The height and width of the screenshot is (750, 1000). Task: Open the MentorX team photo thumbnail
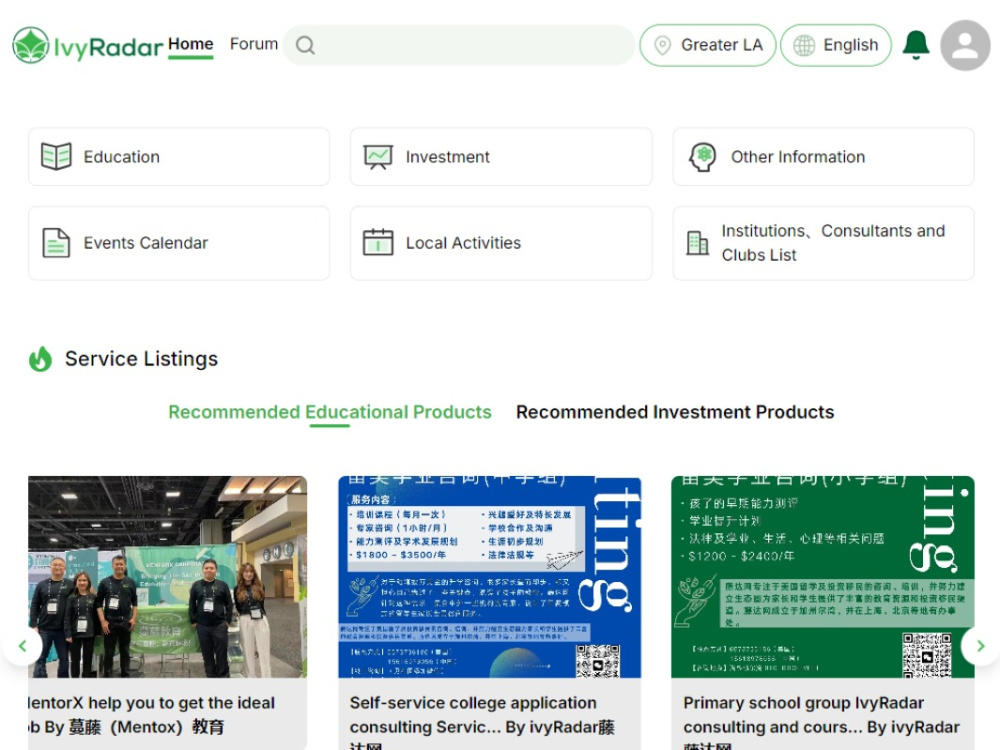pos(168,577)
